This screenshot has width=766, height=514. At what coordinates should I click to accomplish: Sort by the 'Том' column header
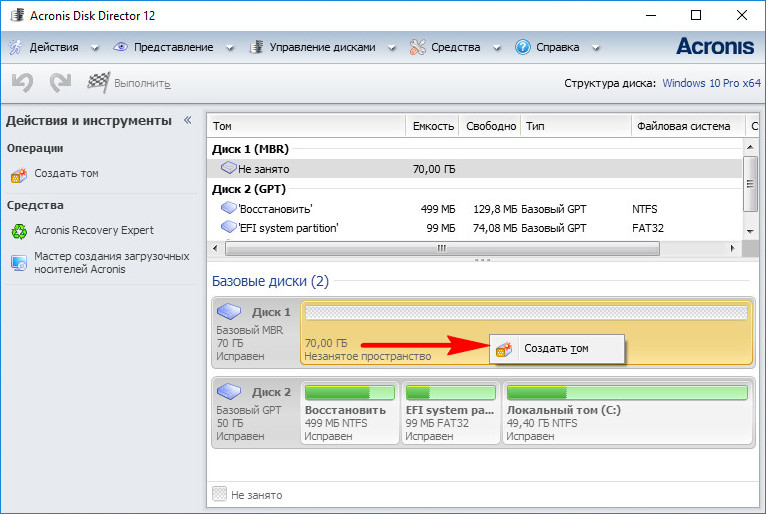click(x=306, y=126)
